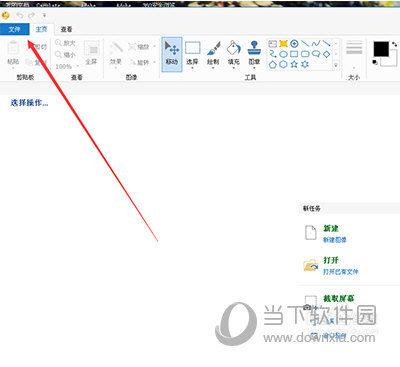Select the hexagon shape

click(283, 64)
